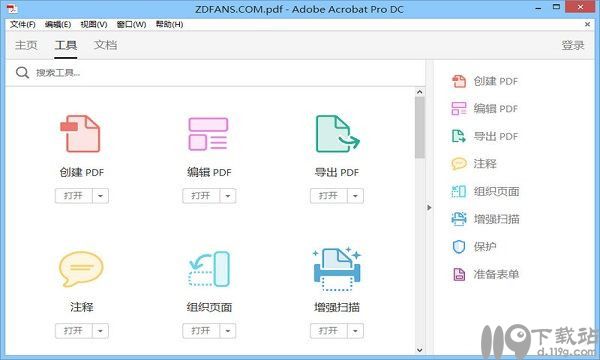Screen dimensions: 600x360
Task: Click 编辑 PDF label in right sidebar
Action: pos(496,109)
